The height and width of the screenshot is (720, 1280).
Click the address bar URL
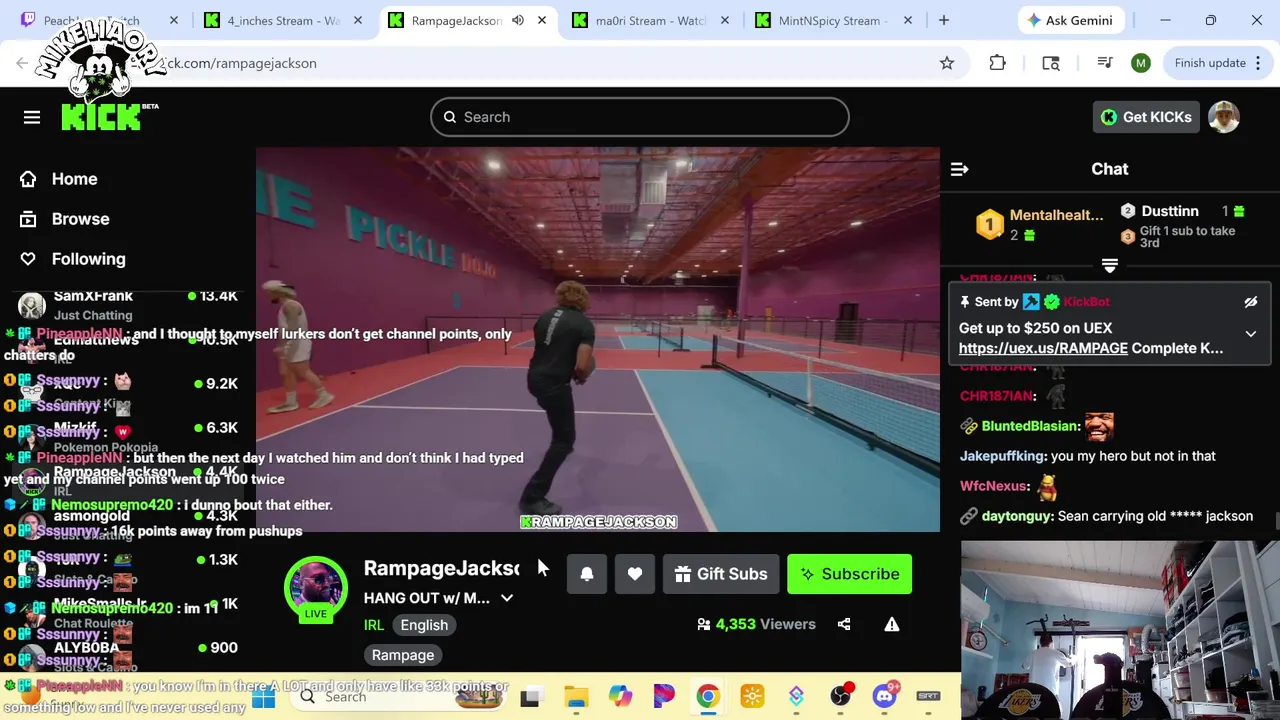point(240,63)
